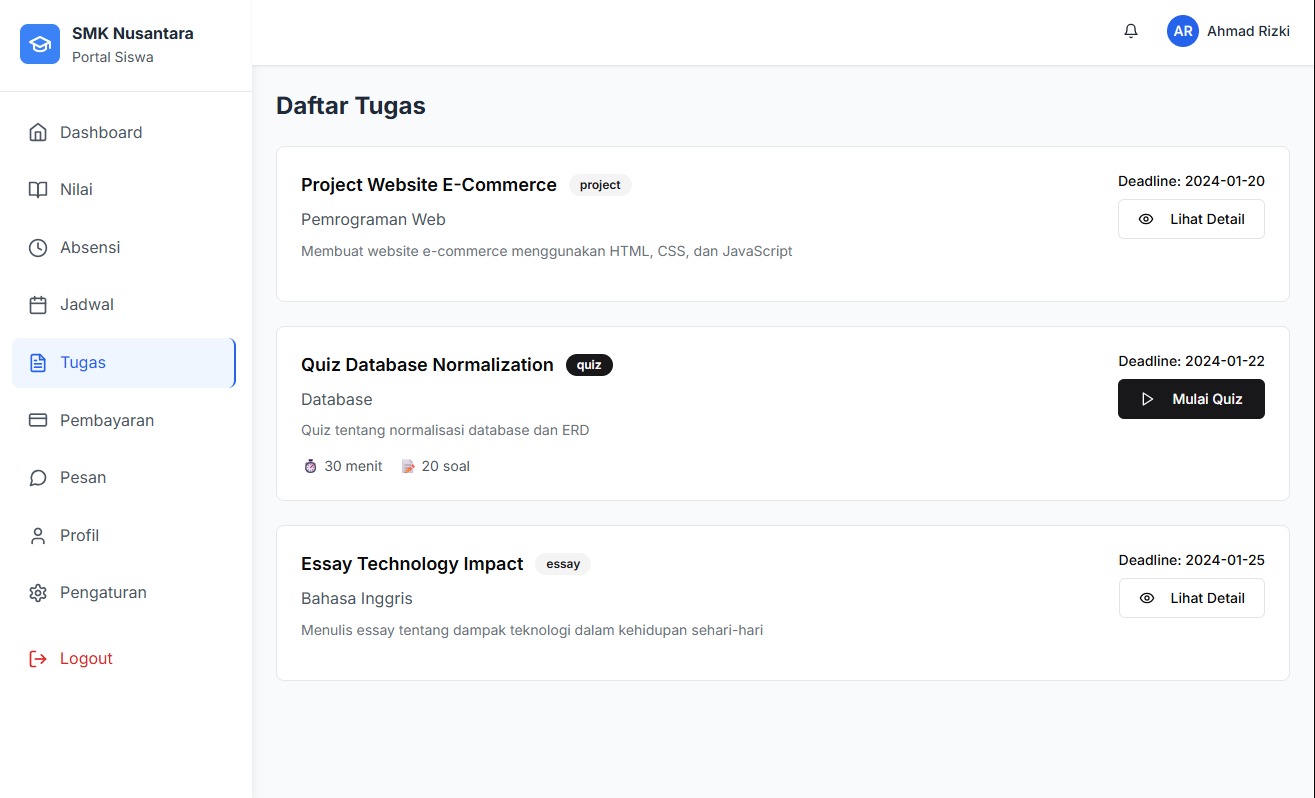Open Lihat Detail for Essay Technology Impact
Screen dimensions: 1315x798
click(x=1190, y=598)
